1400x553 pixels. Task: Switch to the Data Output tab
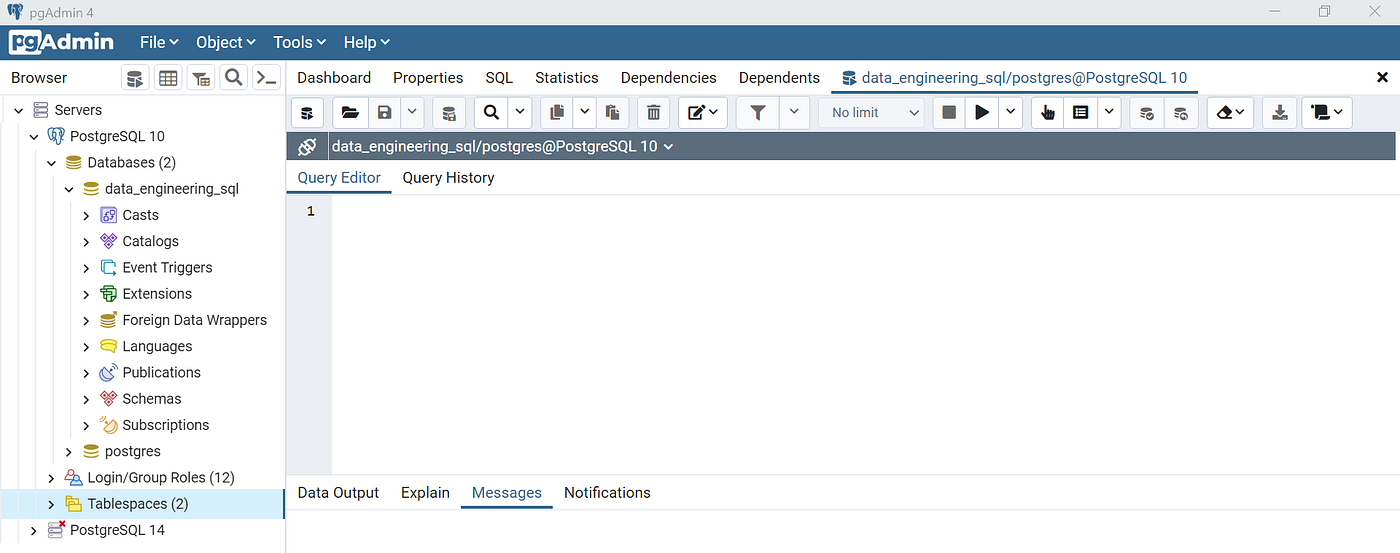(339, 493)
